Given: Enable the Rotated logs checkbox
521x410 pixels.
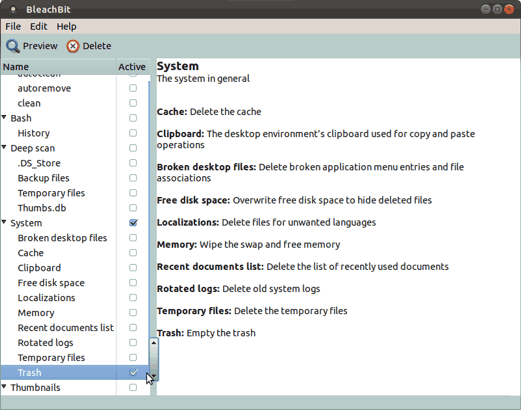Looking at the screenshot, I should point(133,343).
